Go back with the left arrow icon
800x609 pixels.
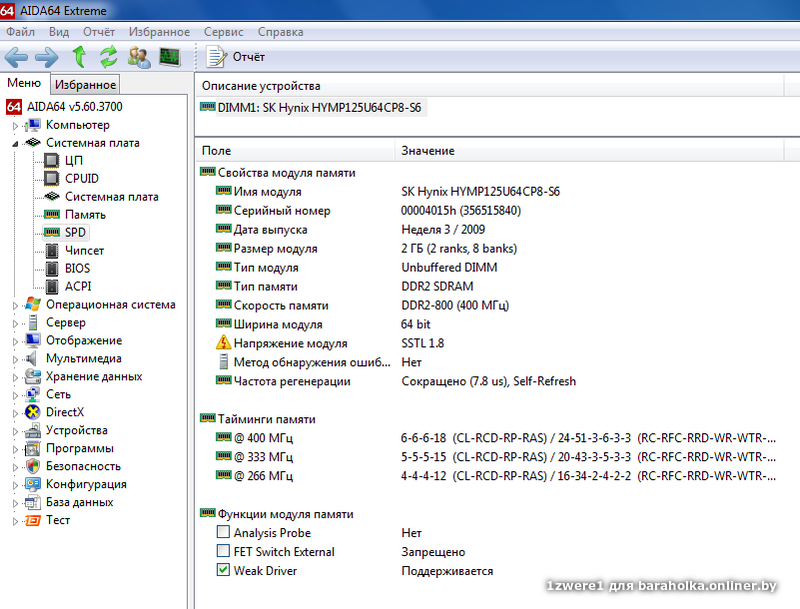[16, 57]
